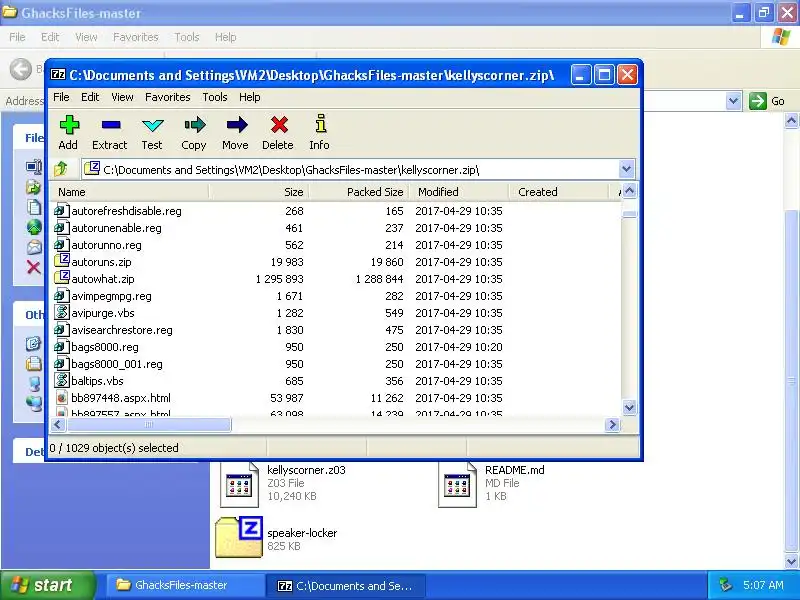Open the Tools menu in the Explorer window

(187, 37)
